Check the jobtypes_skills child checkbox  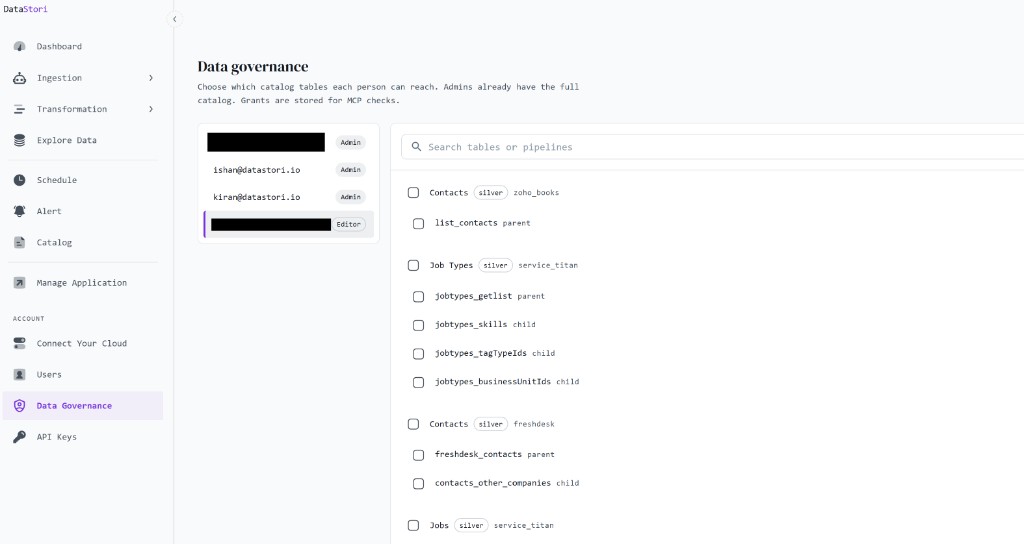pyautogui.click(x=419, y=325)
